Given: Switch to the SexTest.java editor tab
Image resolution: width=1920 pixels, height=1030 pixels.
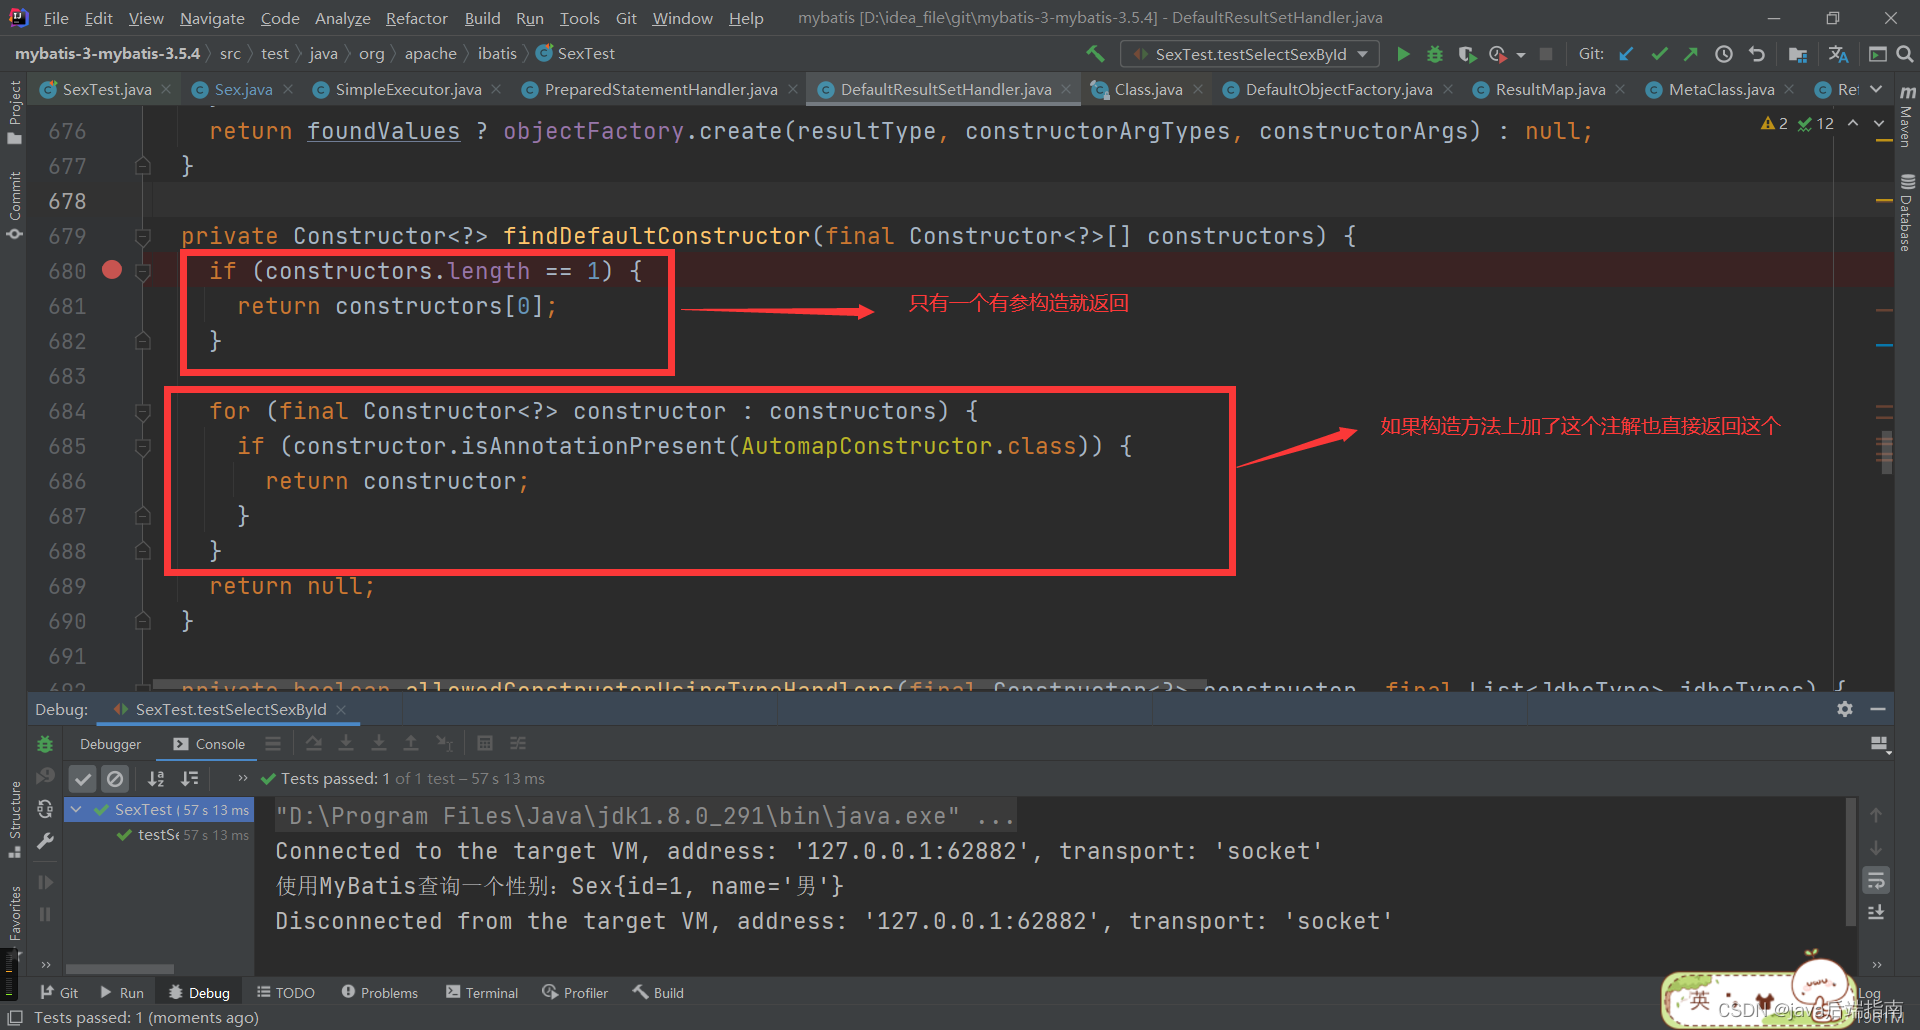Looking at the screenshot, I should coord(106,89).
